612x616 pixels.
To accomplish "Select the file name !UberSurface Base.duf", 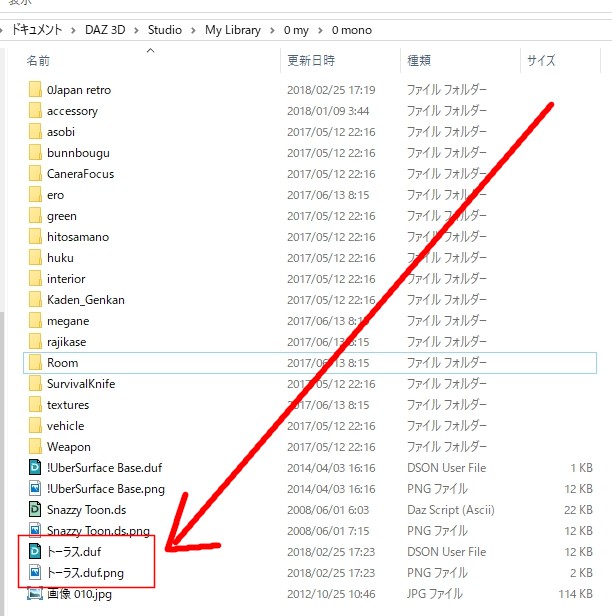I will click(104, 468).
